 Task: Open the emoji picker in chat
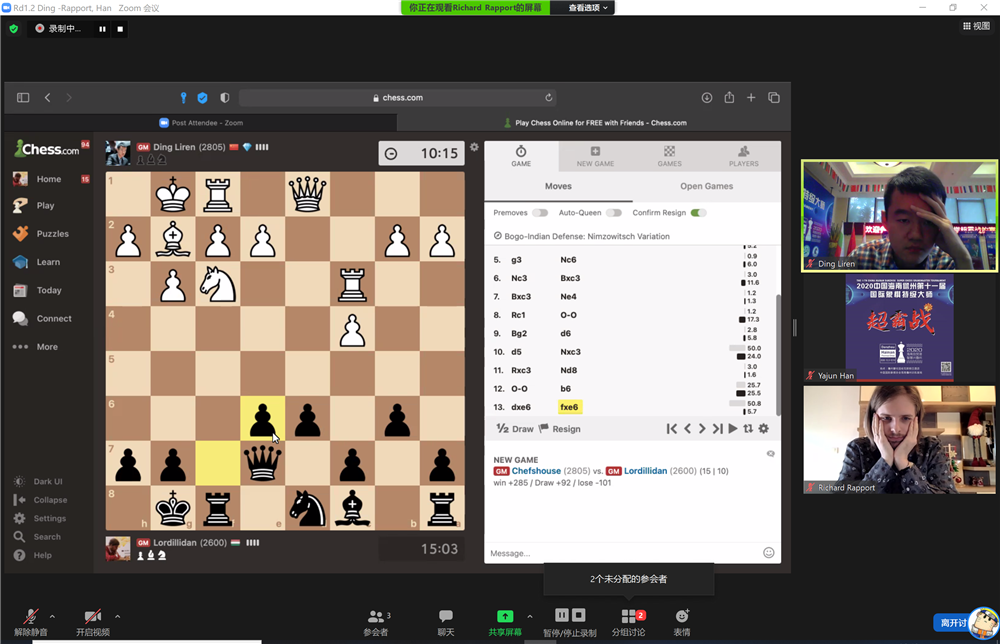(768, 553)
